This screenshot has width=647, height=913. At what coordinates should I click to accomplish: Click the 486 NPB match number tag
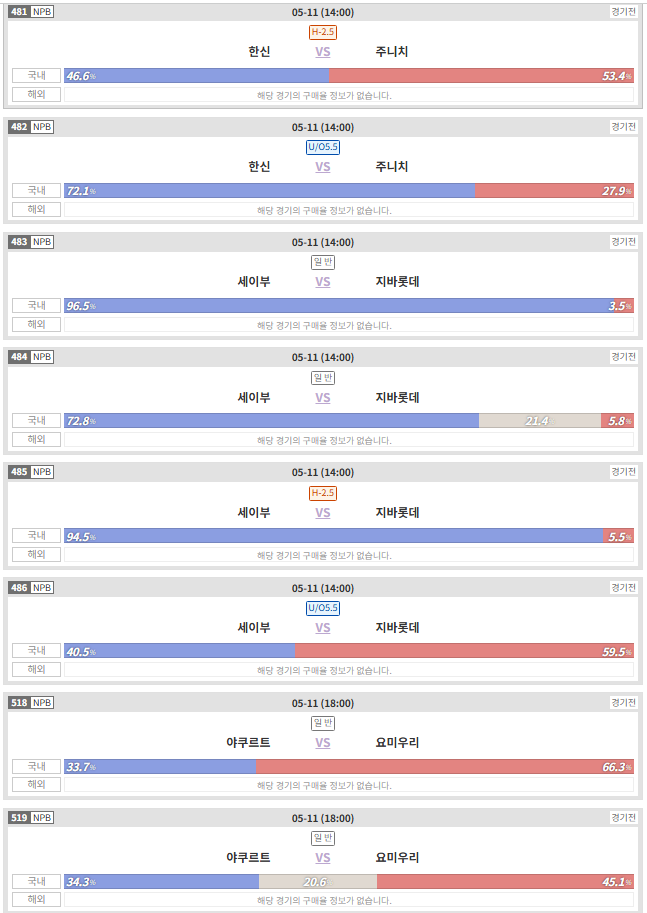point(31,588)
